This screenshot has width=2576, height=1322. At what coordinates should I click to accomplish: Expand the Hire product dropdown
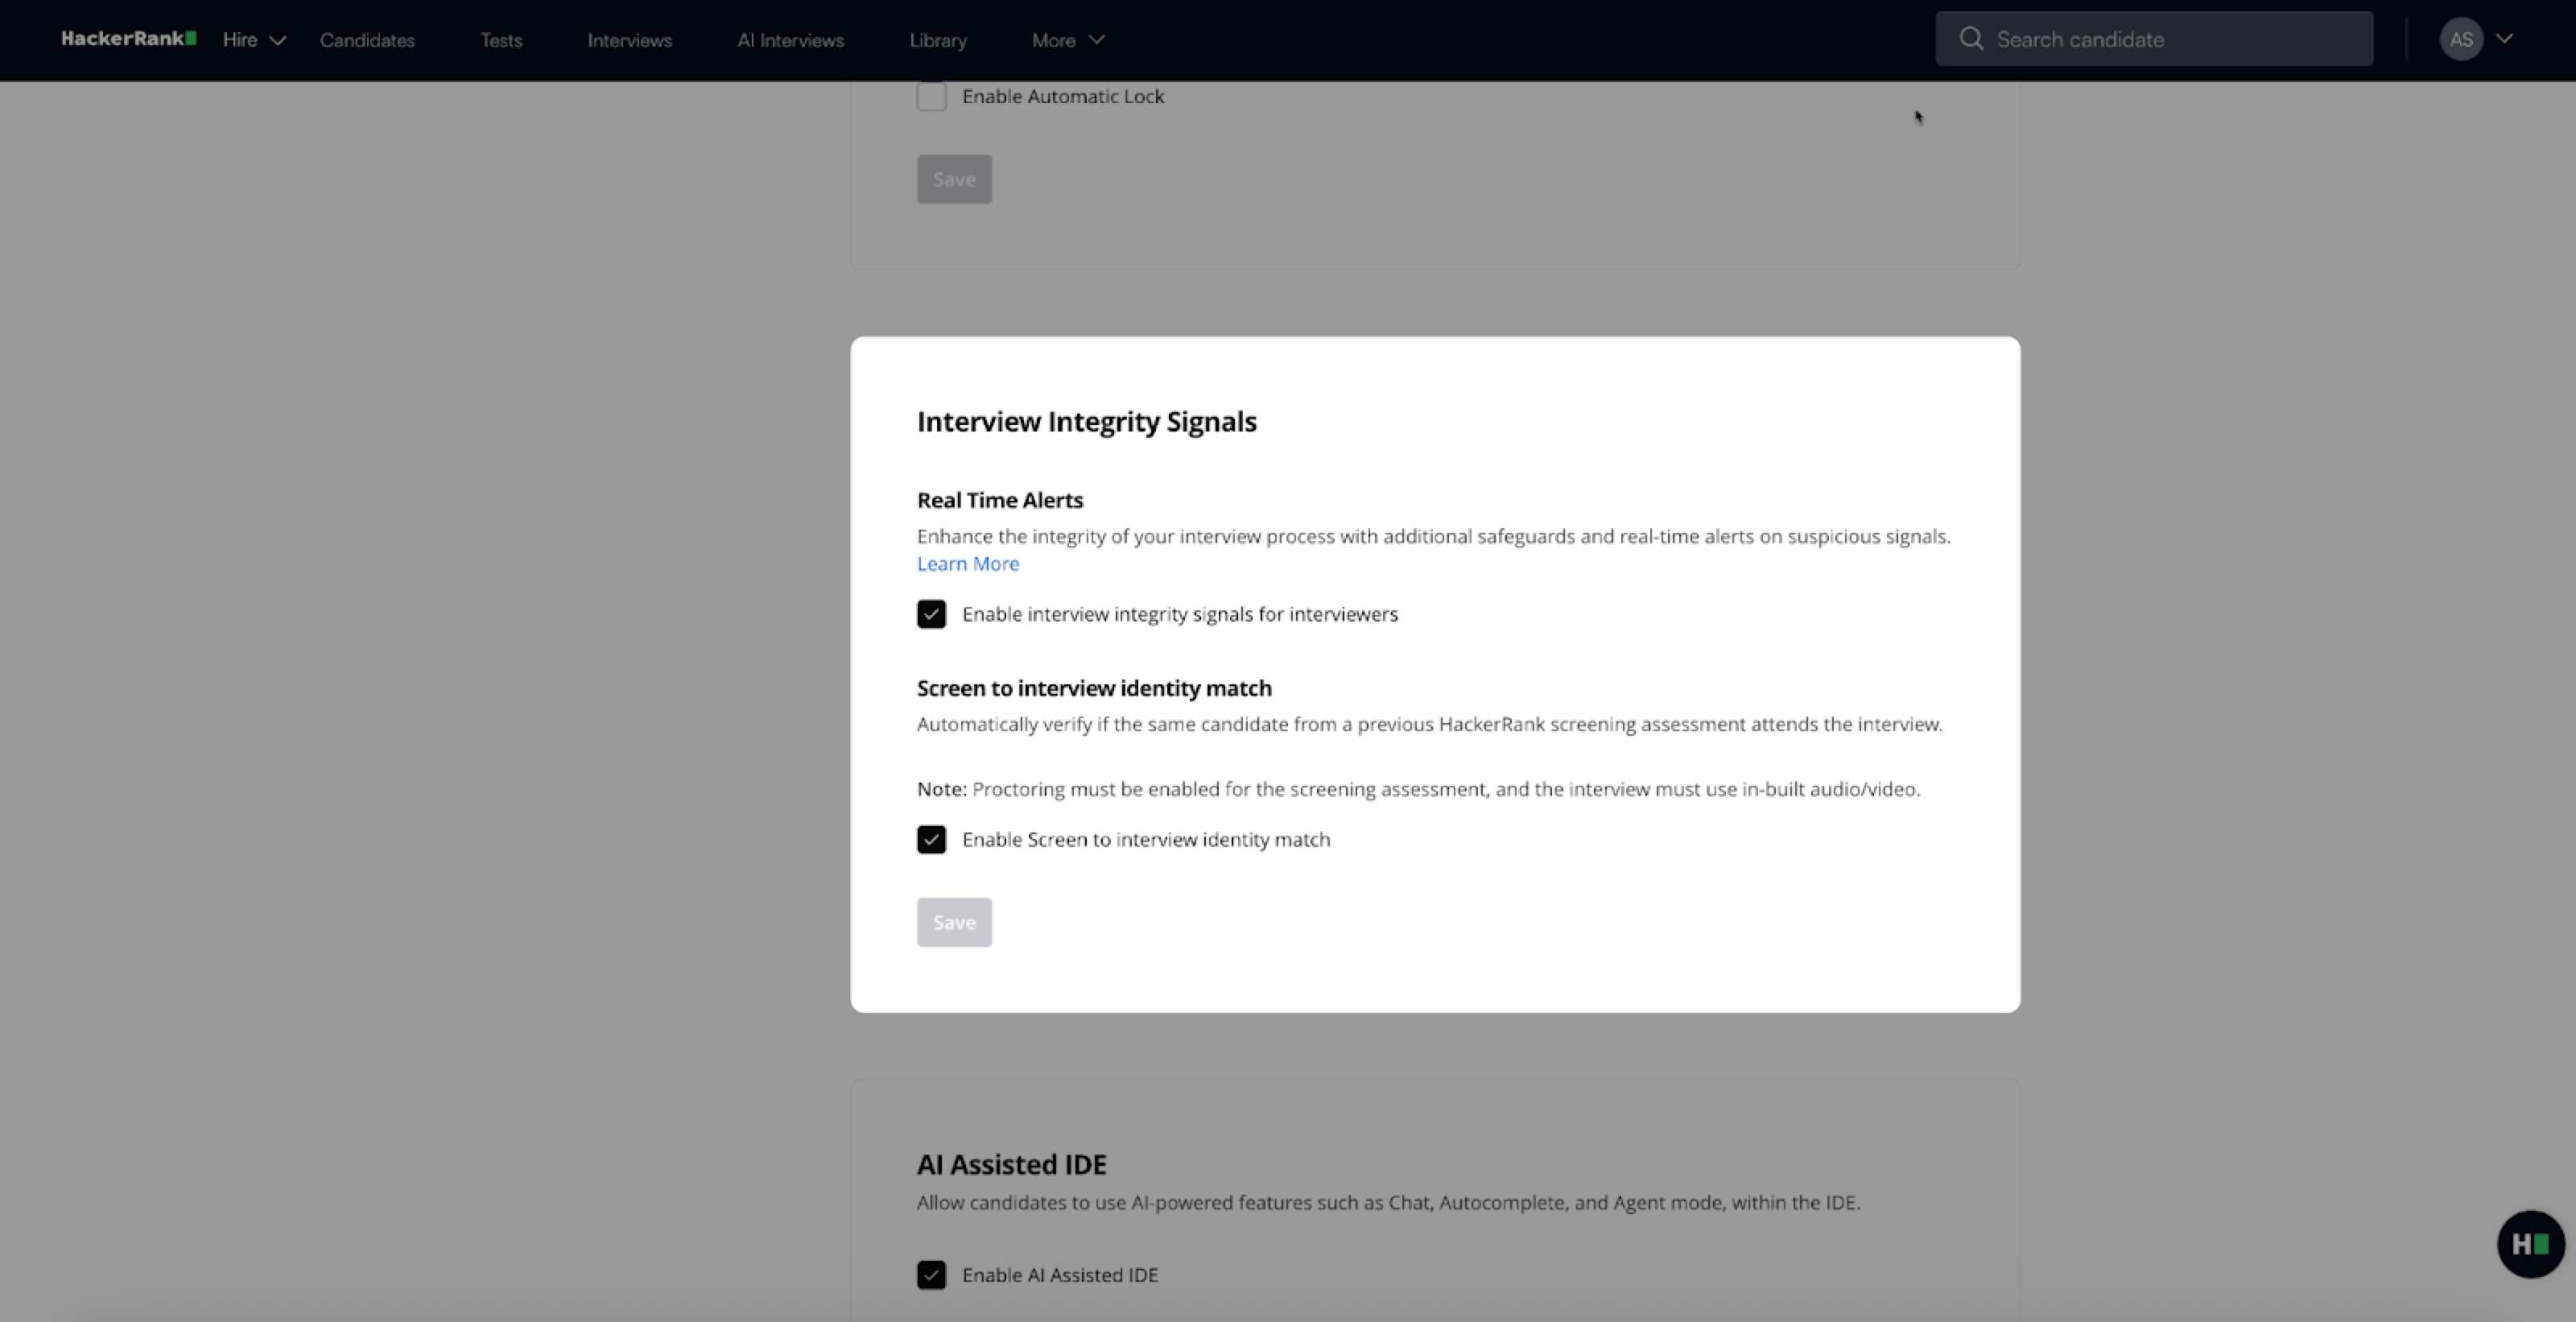pos(254,40)
